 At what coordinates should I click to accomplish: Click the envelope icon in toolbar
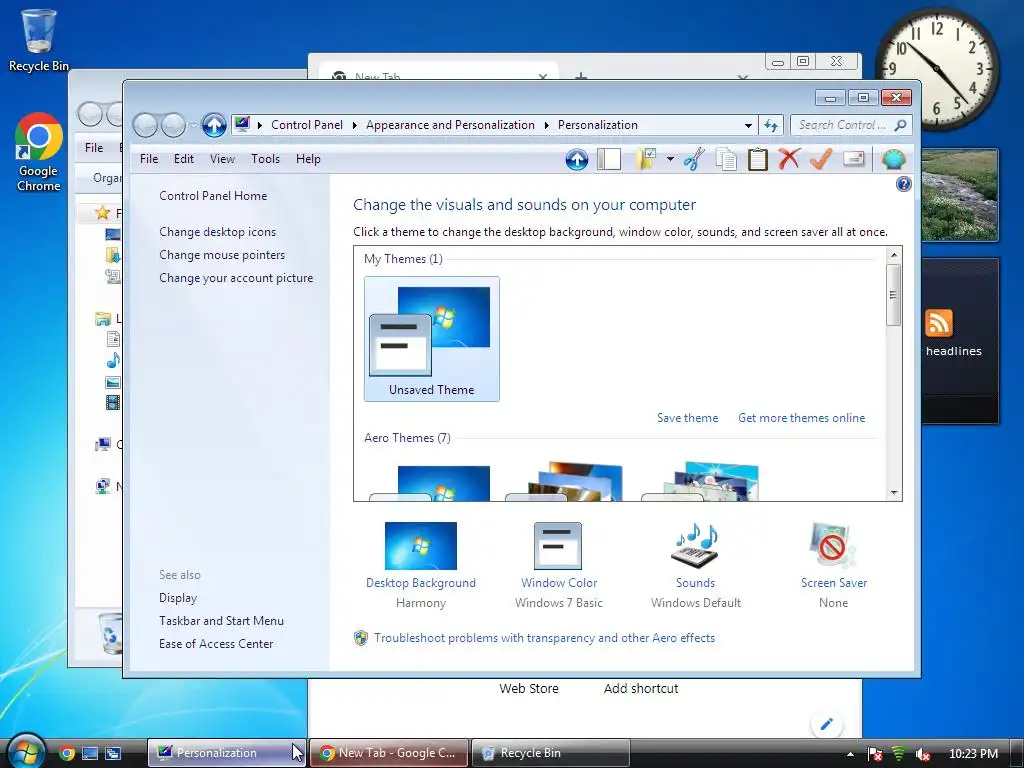coord(854,159)
